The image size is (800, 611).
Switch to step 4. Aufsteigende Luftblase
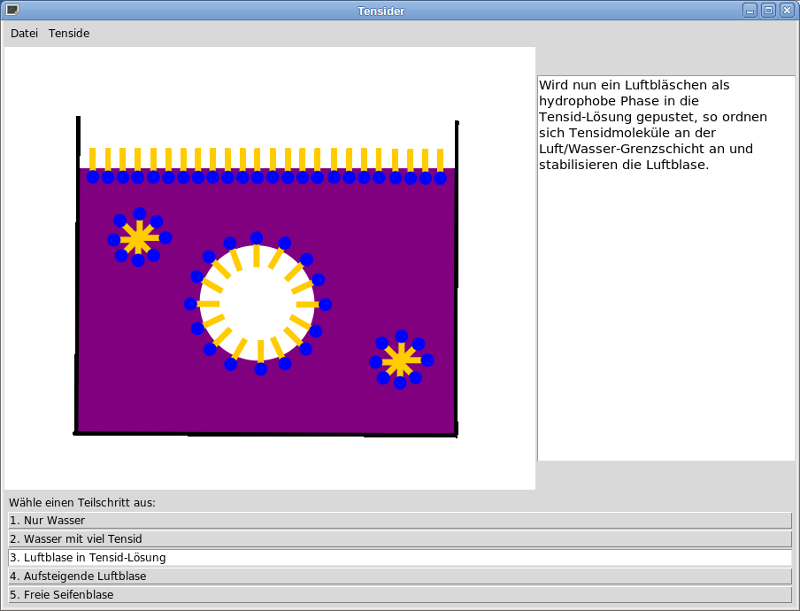tap(400, 576)
